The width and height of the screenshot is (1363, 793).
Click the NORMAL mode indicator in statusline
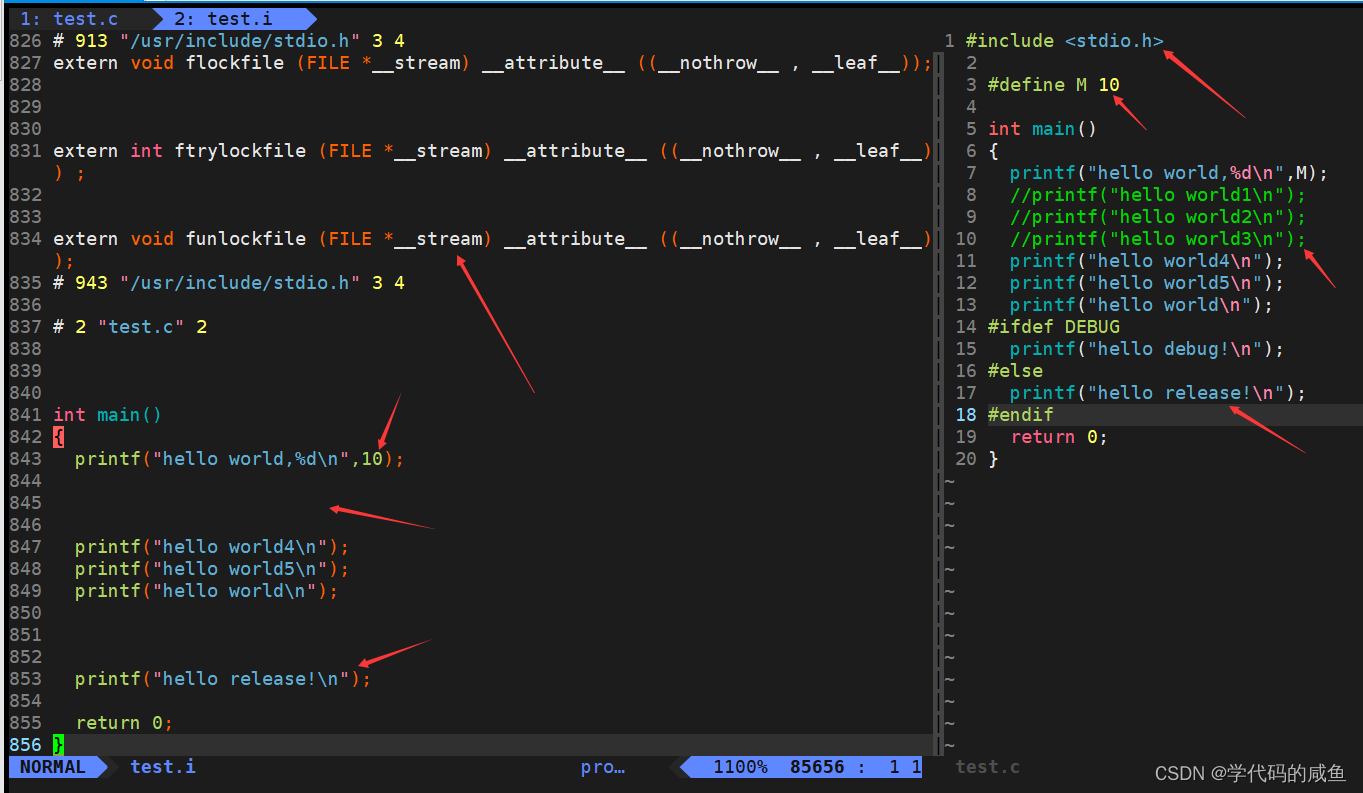(53, 767)
